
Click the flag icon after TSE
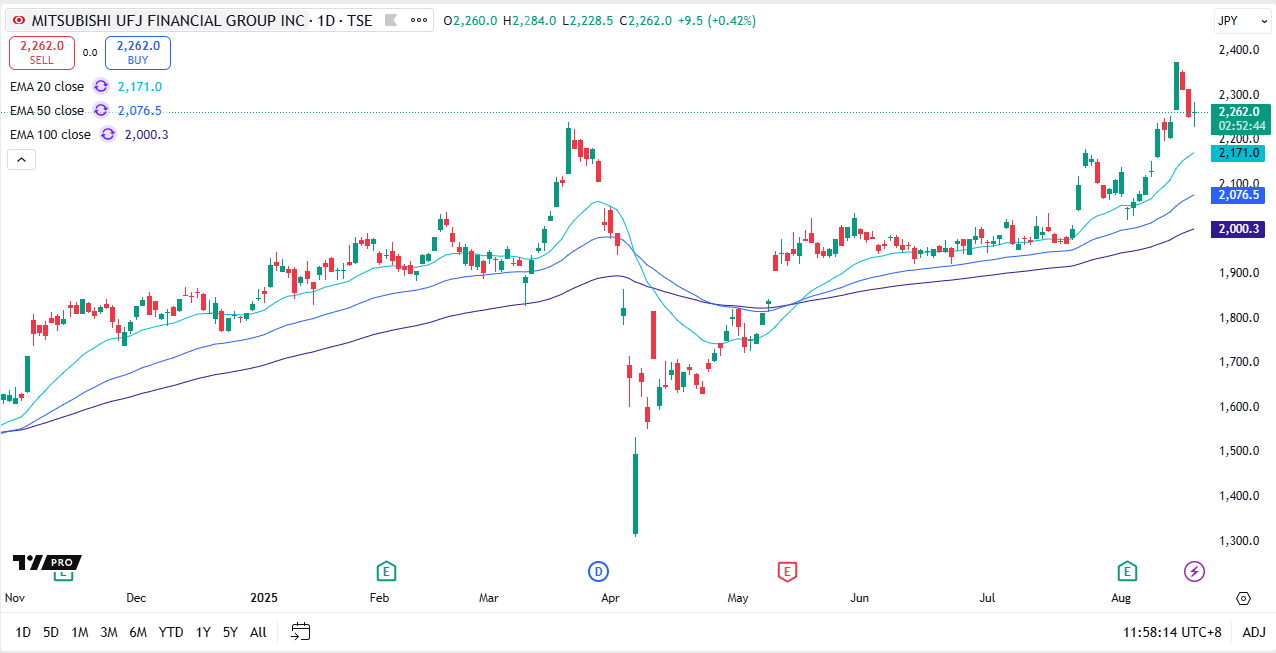click(x=391, y=21)
